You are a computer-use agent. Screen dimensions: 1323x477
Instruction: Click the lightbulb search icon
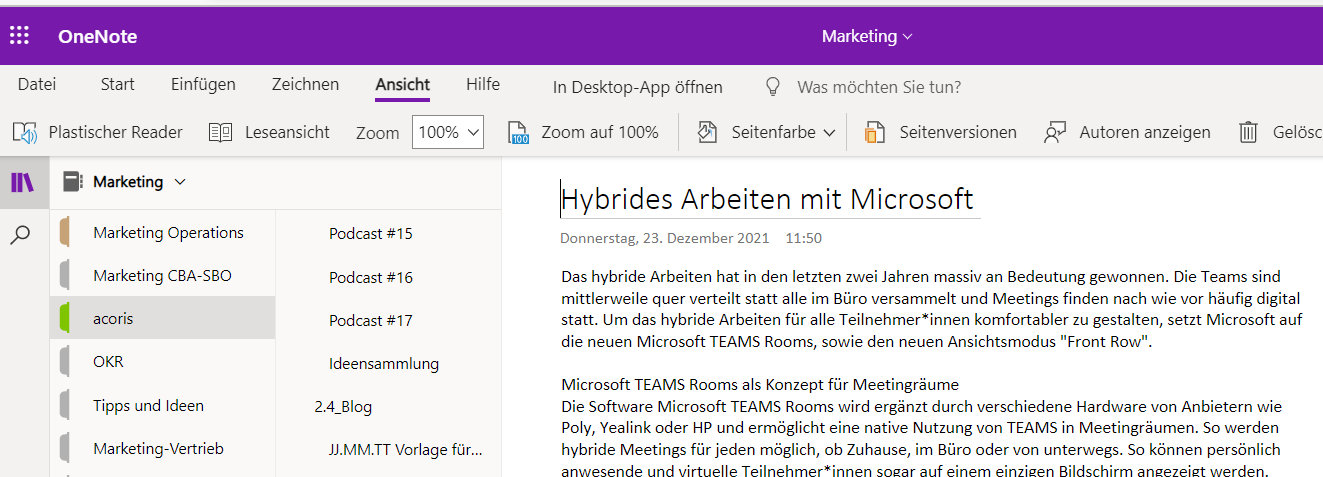click(x=772, y=87)
